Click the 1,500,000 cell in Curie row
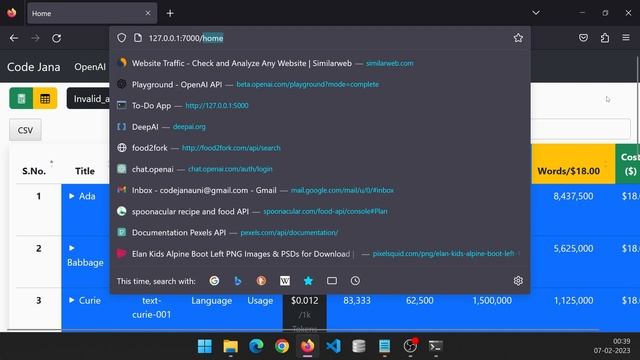 [492, 301]
